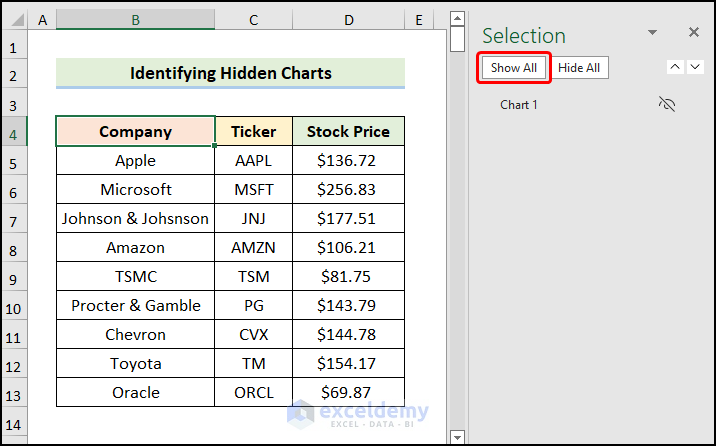Screen dimensions: 716x446
Task: Select row 2 header
Action: [13, 75]
